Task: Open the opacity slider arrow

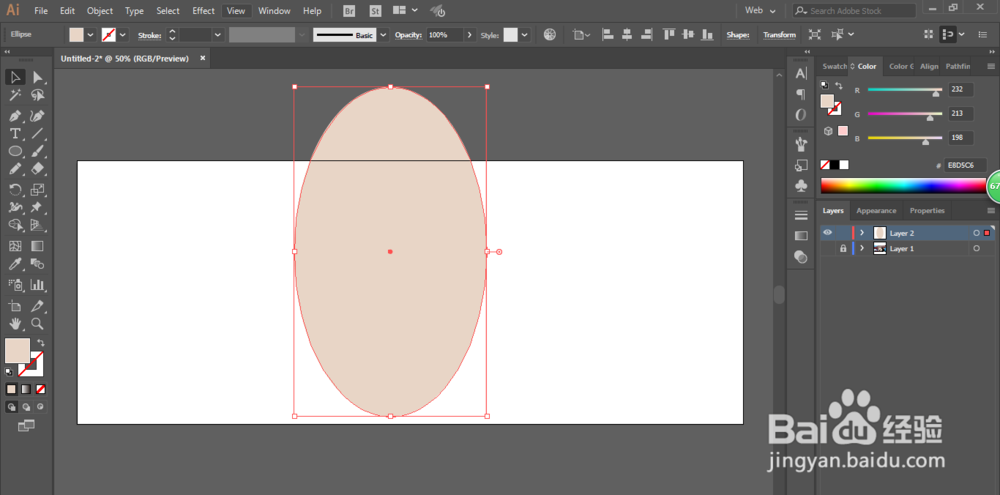Action: point(470,35)
